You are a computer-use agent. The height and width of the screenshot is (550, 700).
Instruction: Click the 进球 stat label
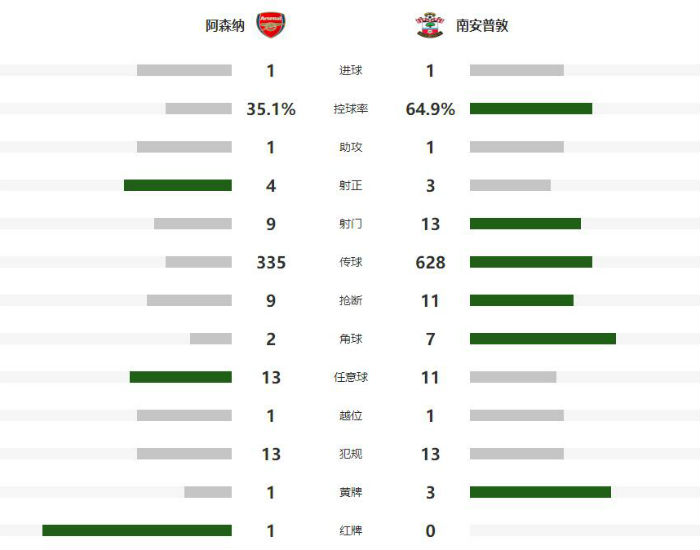[351, 71]
